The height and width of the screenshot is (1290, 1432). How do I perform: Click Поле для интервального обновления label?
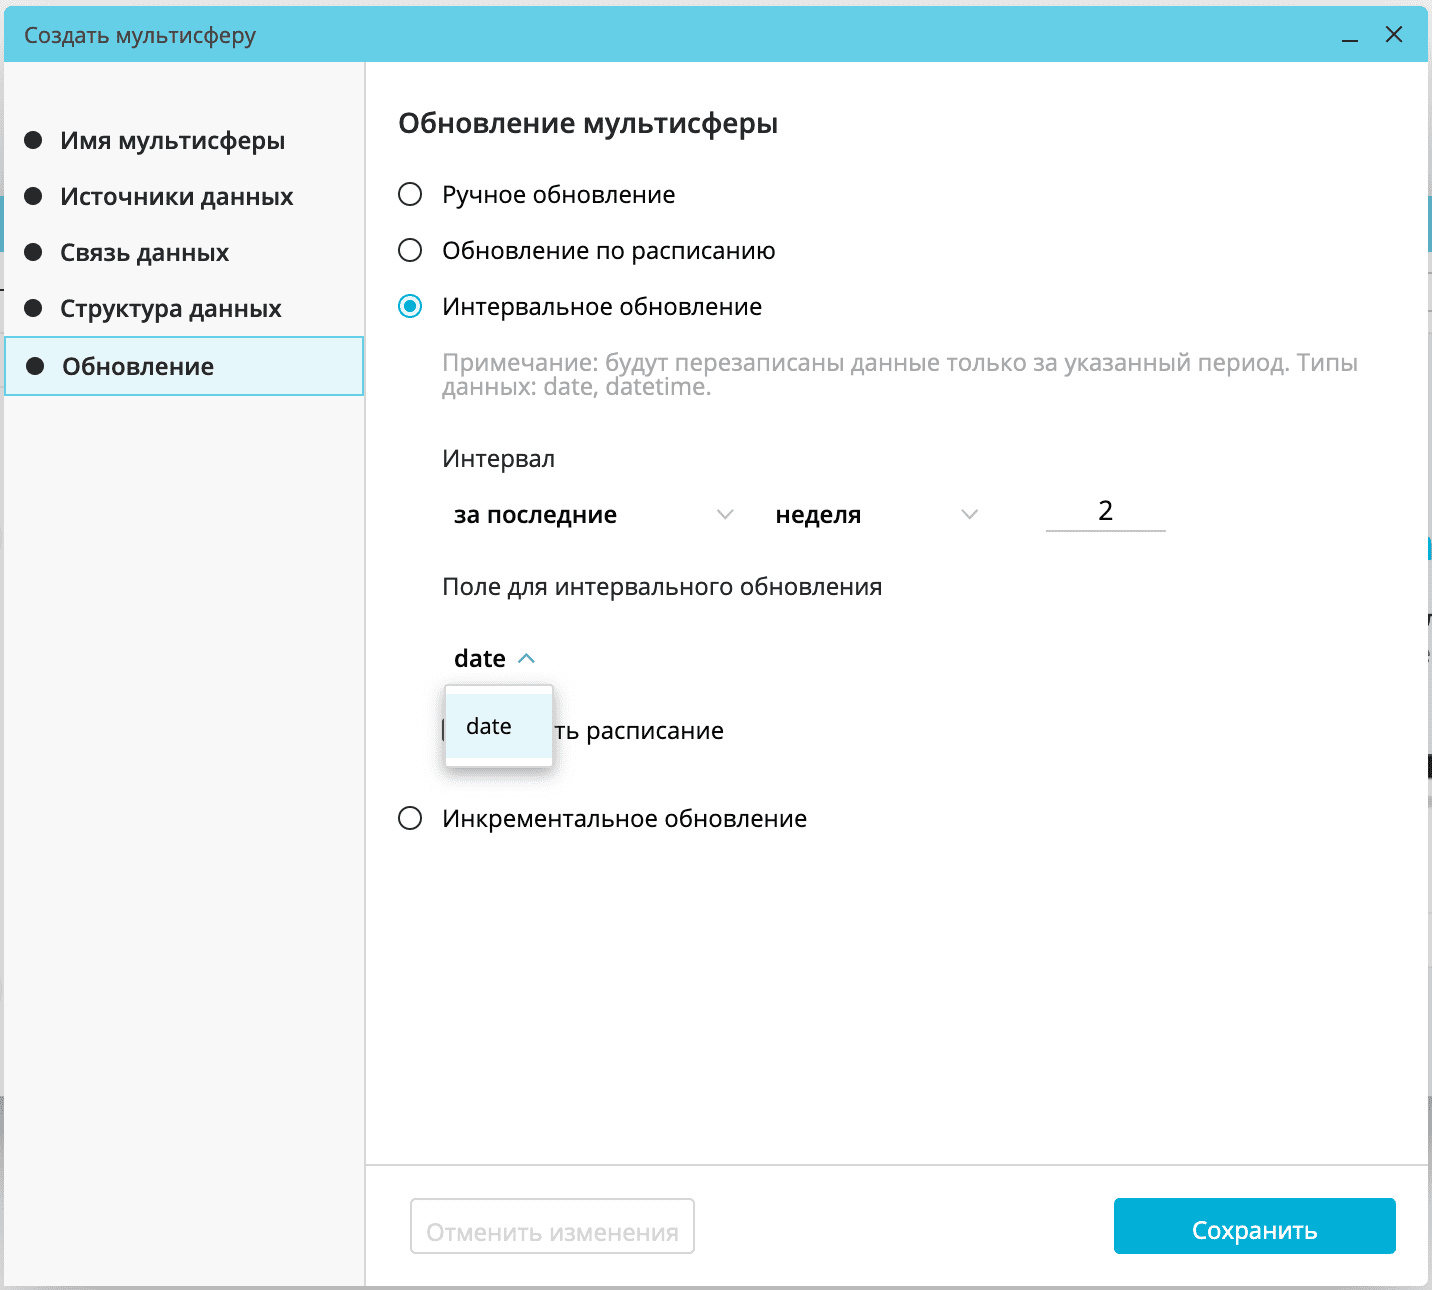pyautogui.click(x=662, y=587)
